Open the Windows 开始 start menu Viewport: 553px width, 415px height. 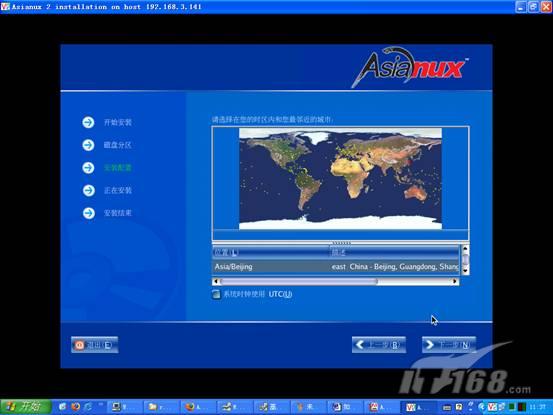click(x=26, y=407)
